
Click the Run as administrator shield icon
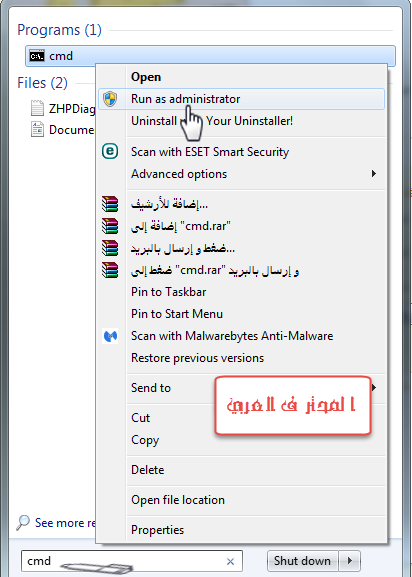110,99
